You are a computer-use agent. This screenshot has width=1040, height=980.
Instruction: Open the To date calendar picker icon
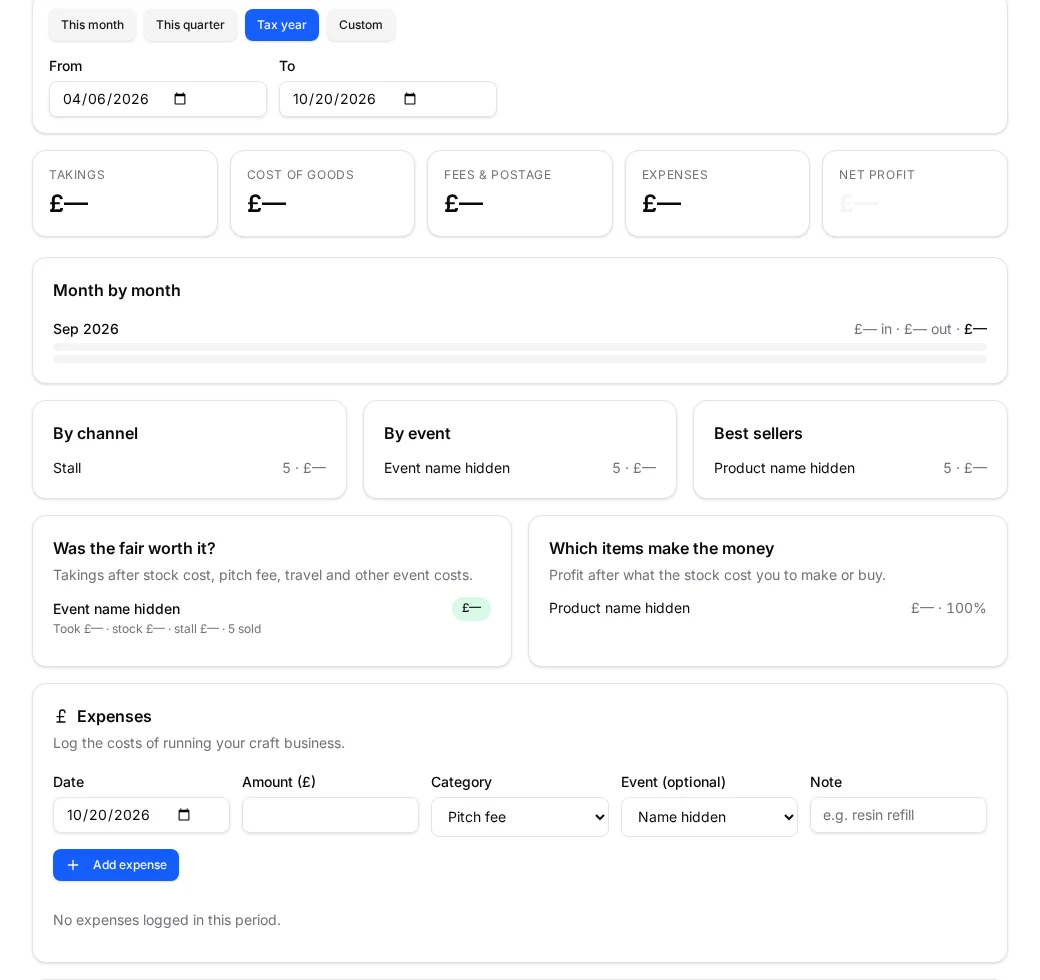410,99
